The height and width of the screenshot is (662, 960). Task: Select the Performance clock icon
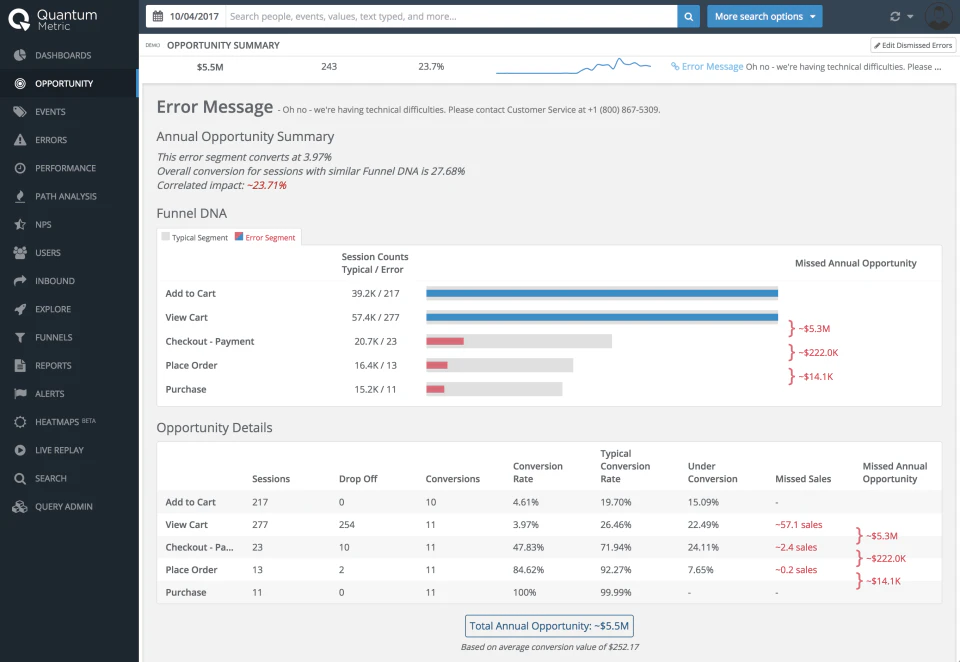coord(20,168)
